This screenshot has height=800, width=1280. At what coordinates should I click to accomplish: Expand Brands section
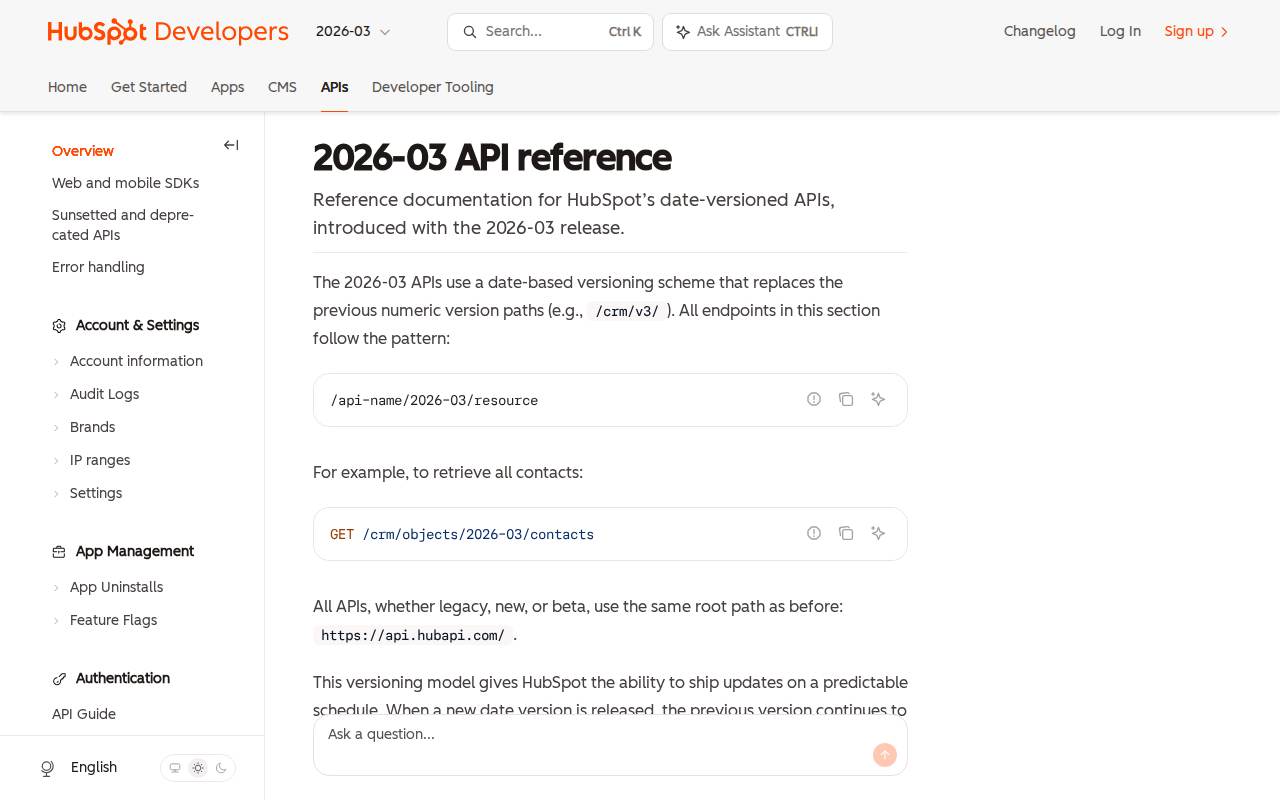pyautogui.click(x=56, y=428)
